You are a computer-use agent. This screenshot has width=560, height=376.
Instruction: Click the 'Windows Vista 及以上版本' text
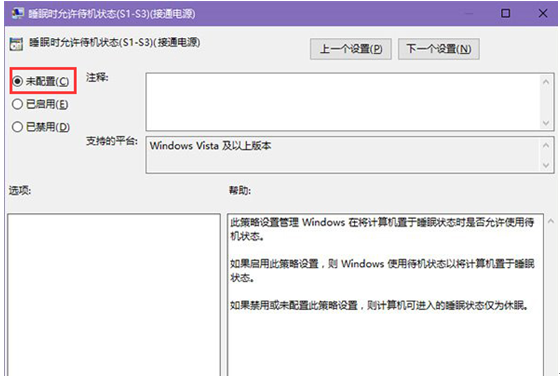coord(210,146)
